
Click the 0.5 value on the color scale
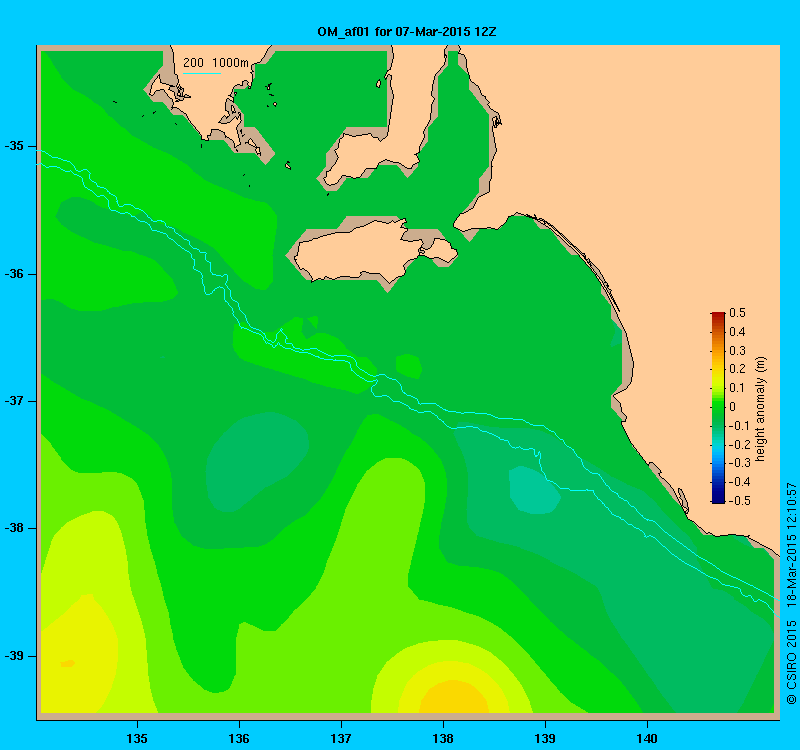[737, 313]
